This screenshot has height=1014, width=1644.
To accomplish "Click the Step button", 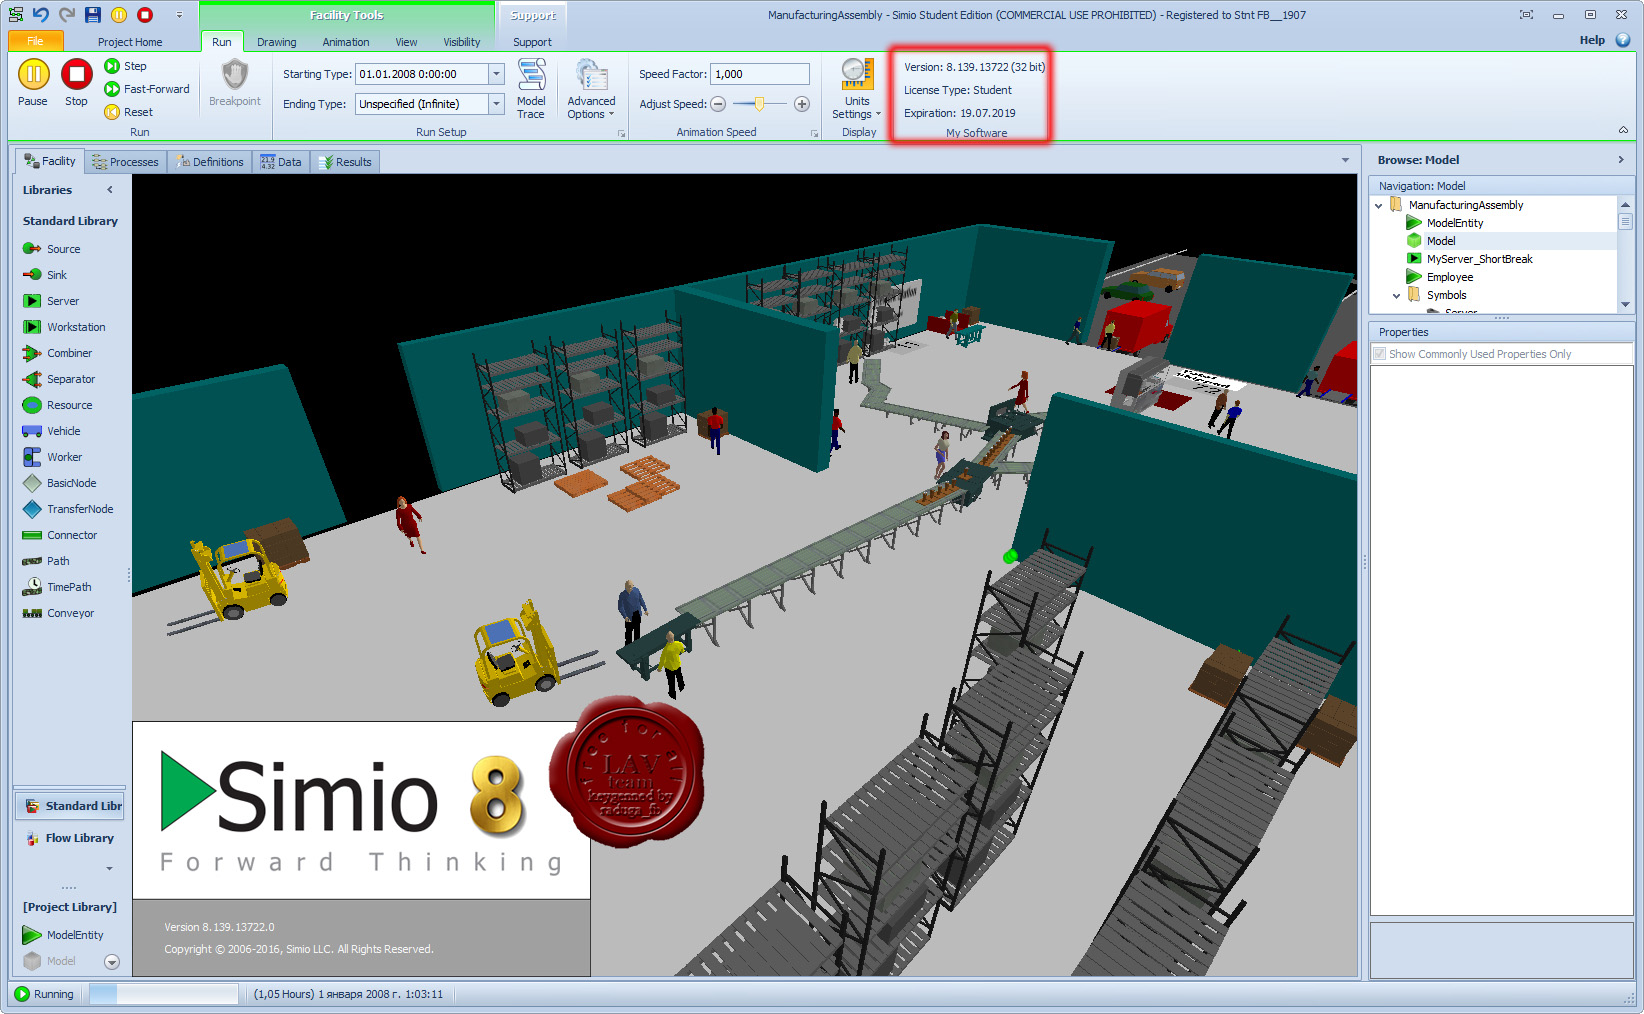I will tap(126, 66).
